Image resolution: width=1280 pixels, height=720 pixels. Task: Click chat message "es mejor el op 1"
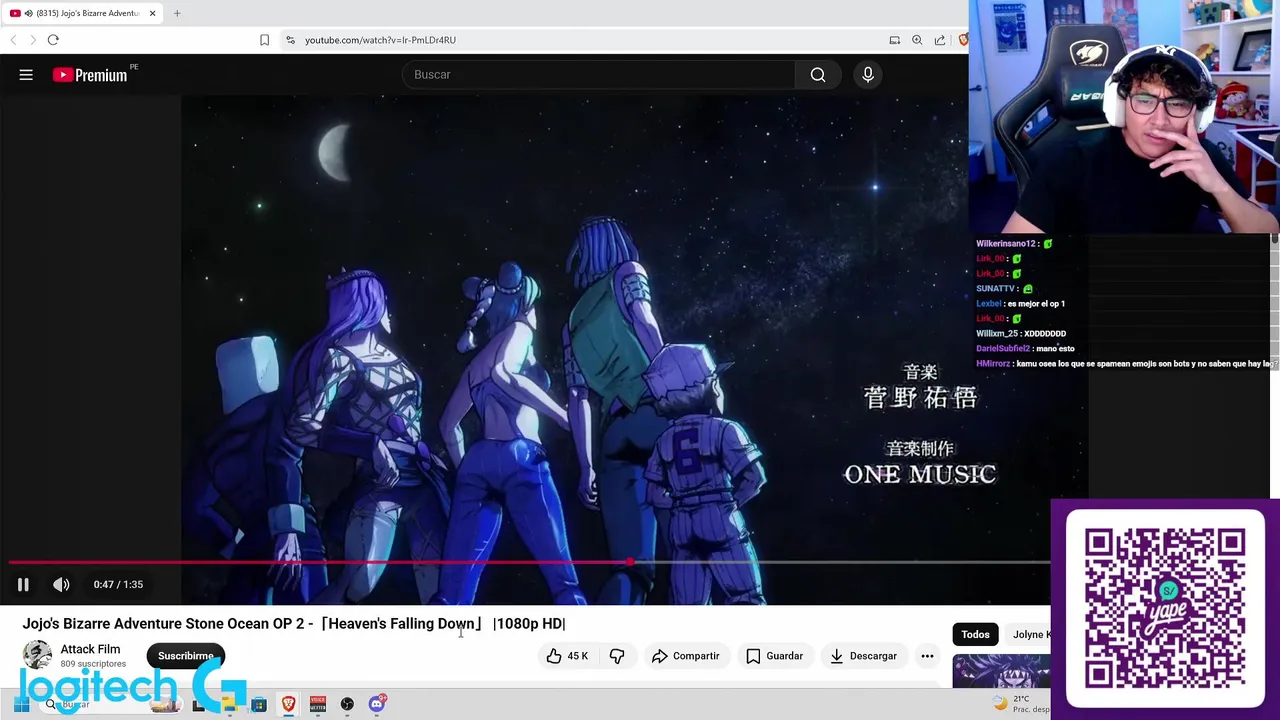(1037, 304)
